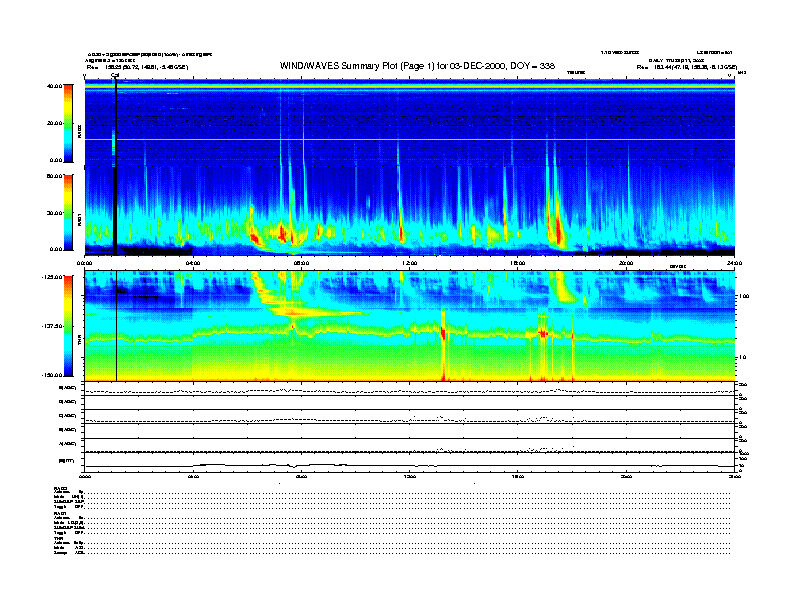Click the 20:00 tick under the RAD1 spectrogram

coord(626,263)
